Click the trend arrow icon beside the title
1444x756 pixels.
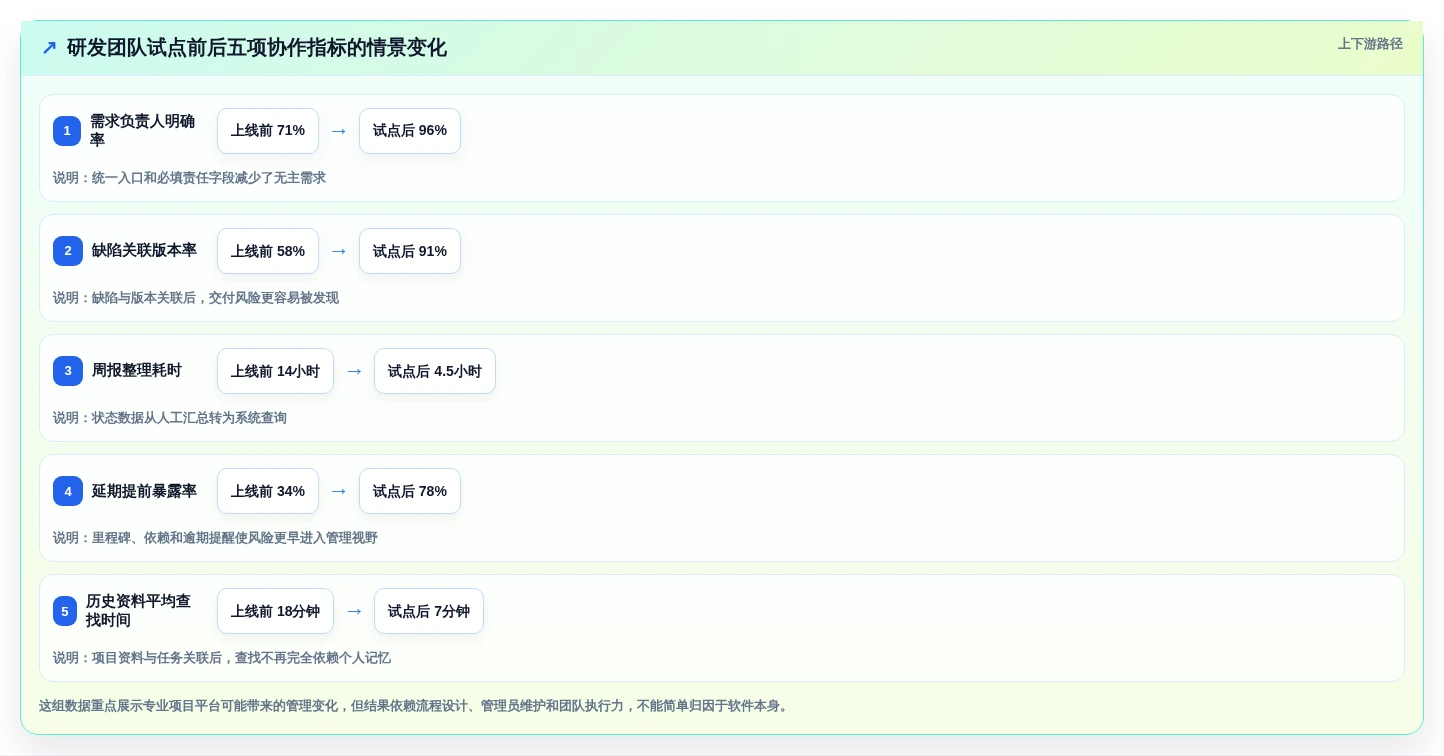coord(49,48)
